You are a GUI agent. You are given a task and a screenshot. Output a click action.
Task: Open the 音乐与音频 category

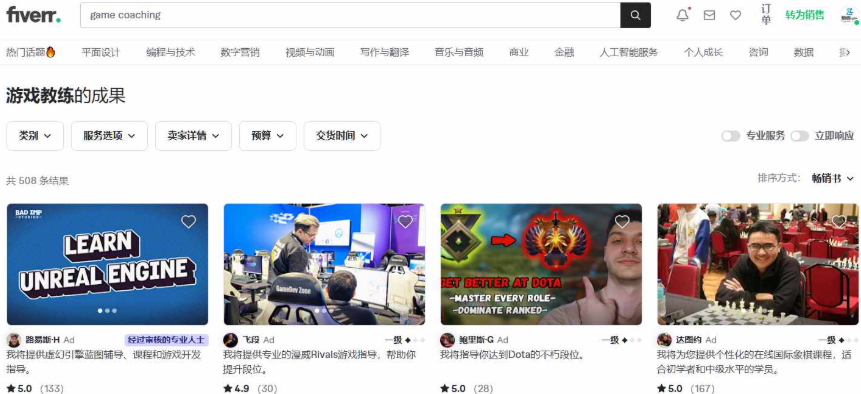459,52
